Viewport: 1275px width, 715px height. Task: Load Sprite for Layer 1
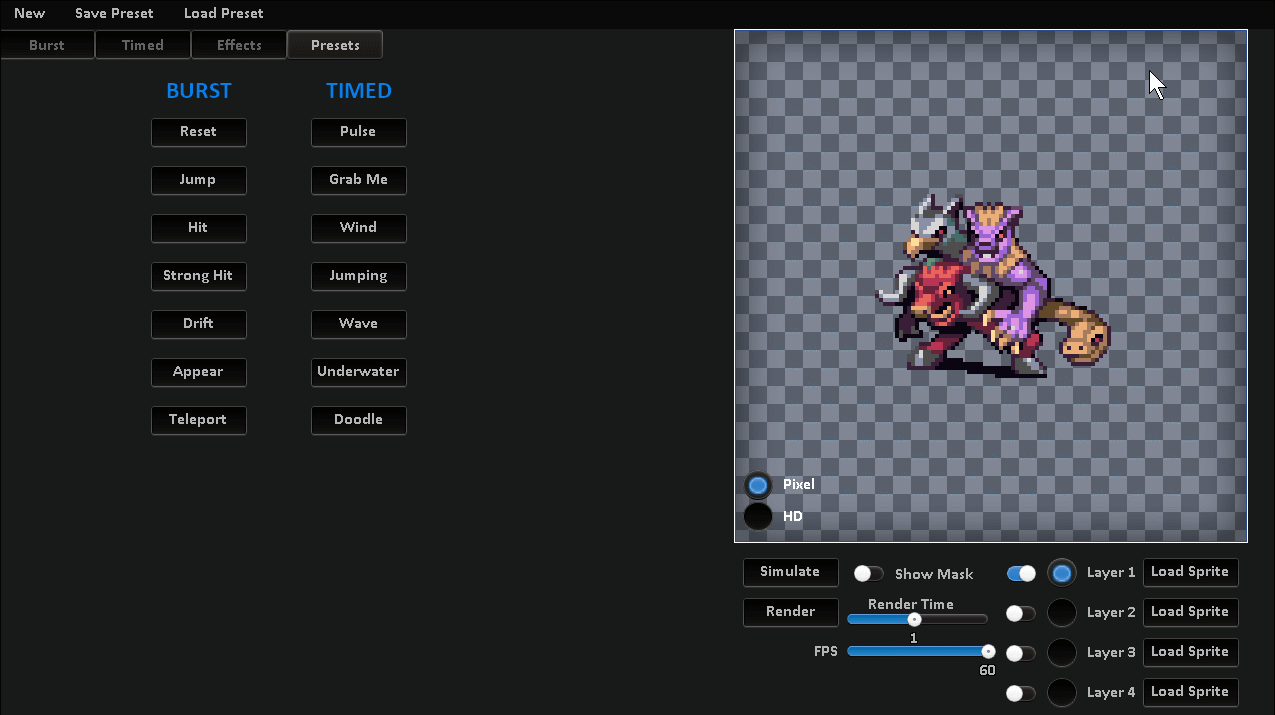point(1190,572)
